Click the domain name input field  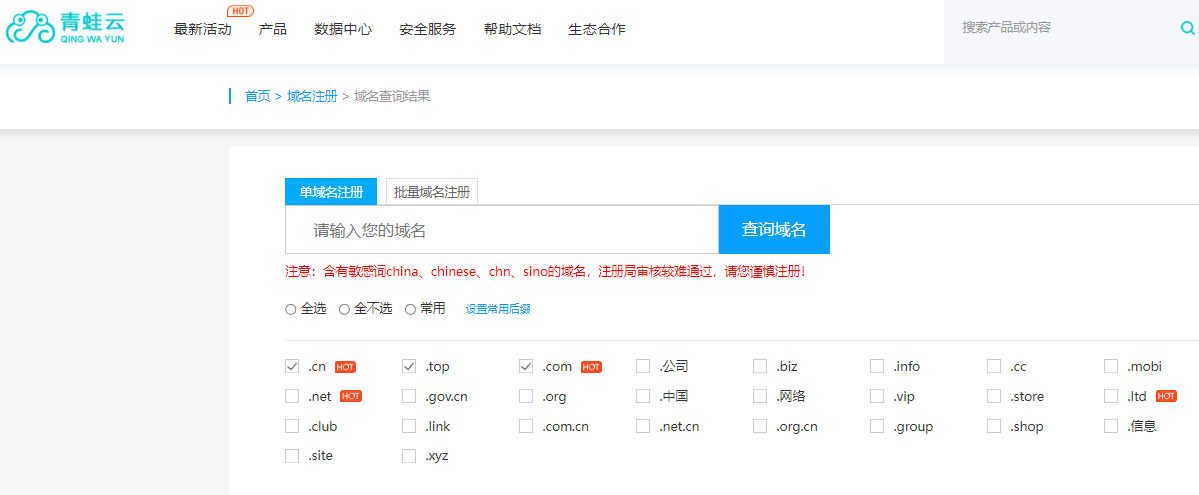[x=501, y=230]
